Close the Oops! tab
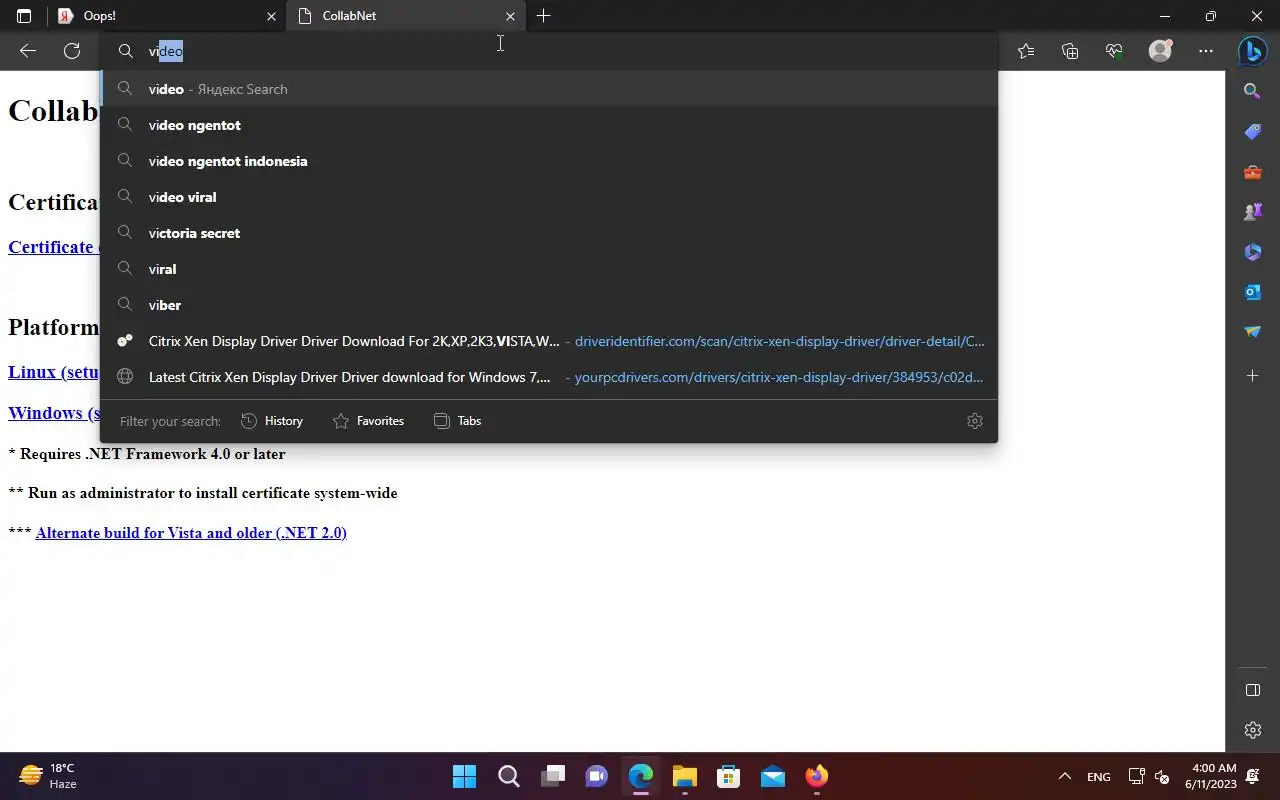The image size is (1280, 800). pos(271,16)
